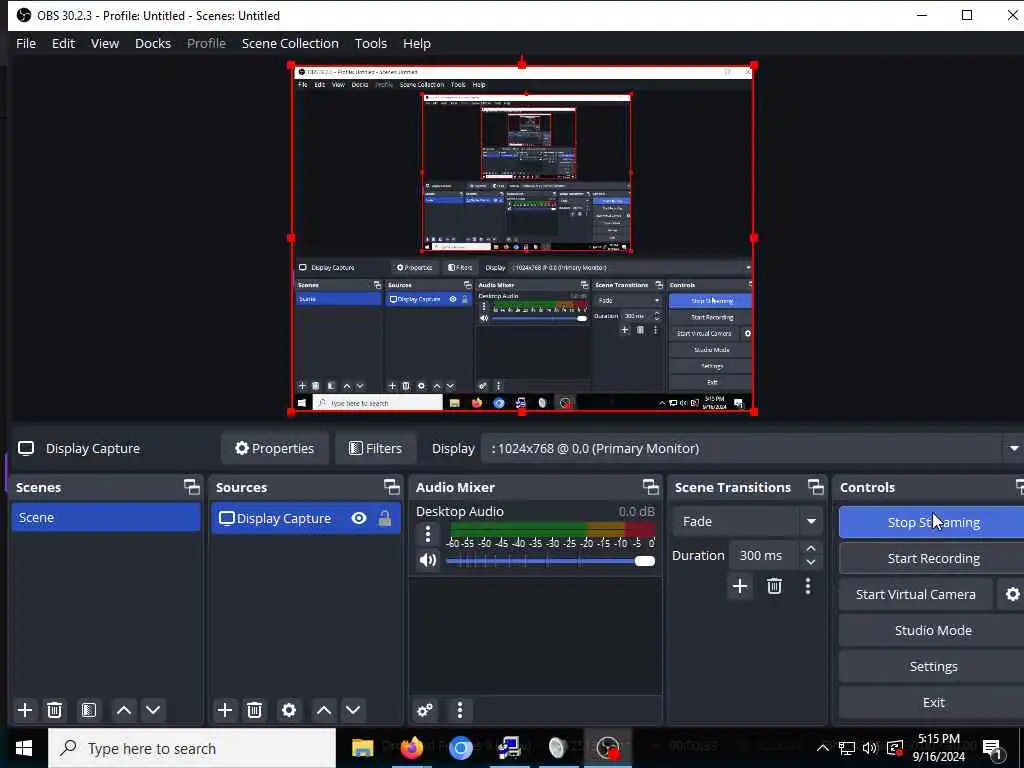
Task: Pop out the Audio Mixer dock
Action: [651, 487]
